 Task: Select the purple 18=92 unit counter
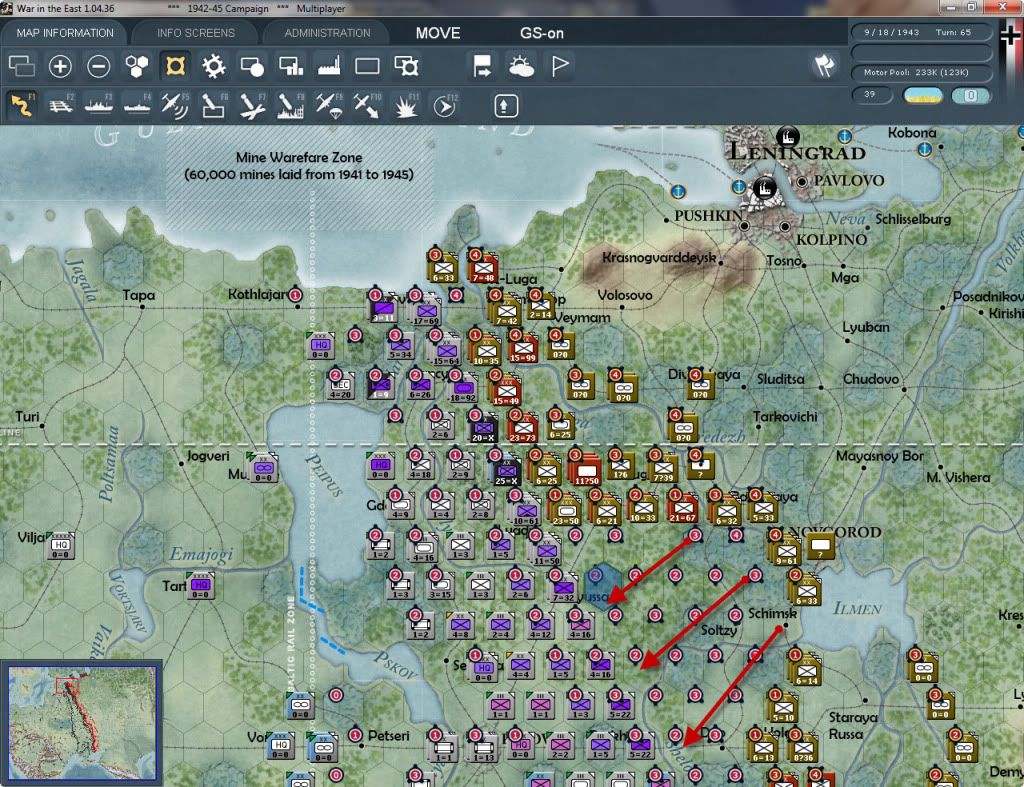click(462, 388)
